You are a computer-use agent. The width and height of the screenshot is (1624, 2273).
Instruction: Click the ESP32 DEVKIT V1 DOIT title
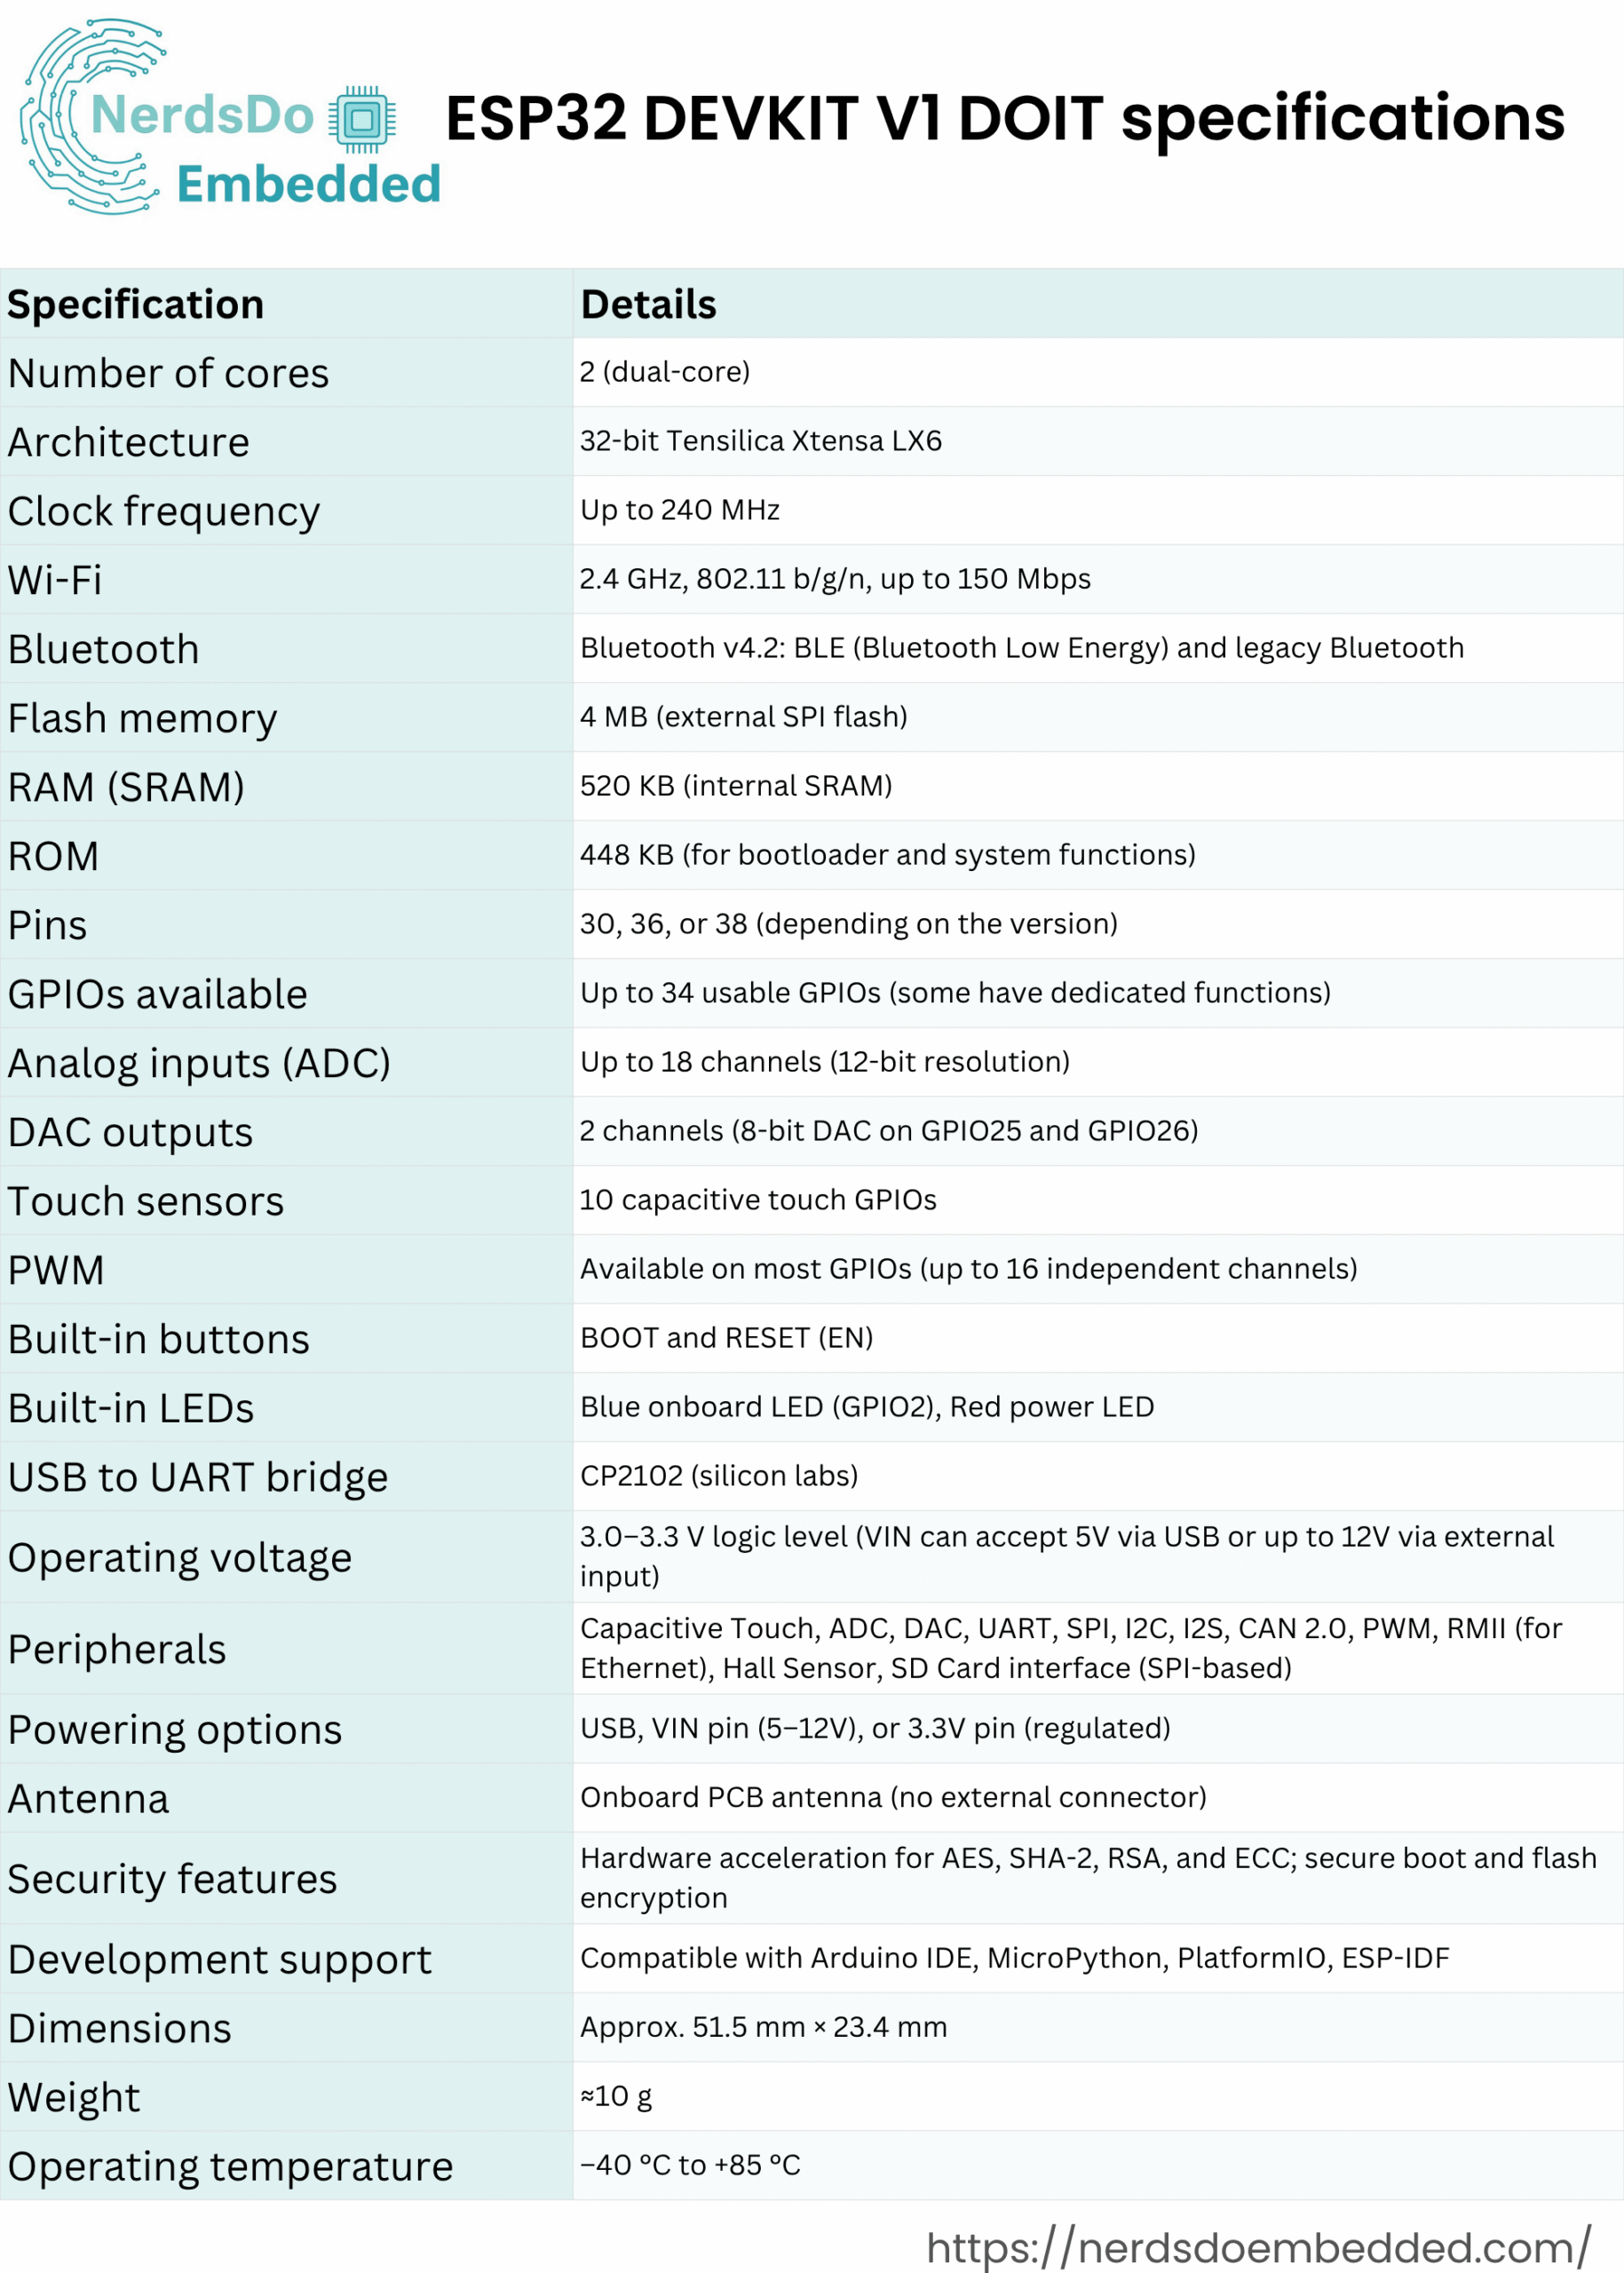click(1005, 118)
